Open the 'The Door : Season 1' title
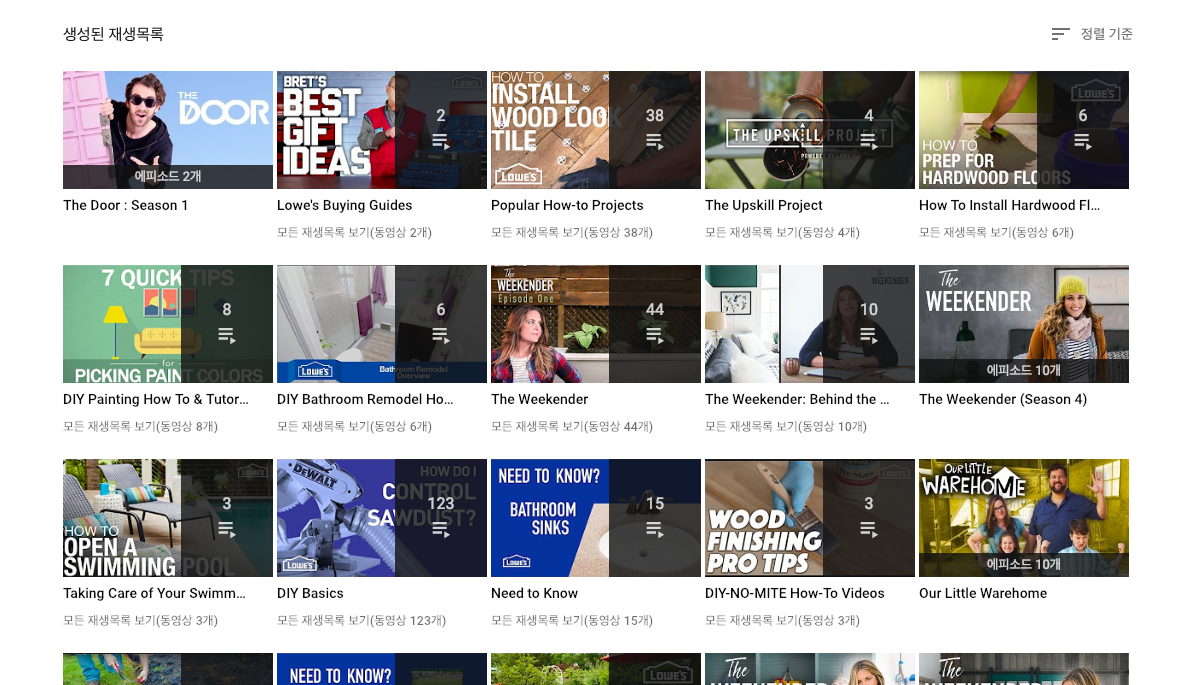1198x685 pixels. [125, 205]
